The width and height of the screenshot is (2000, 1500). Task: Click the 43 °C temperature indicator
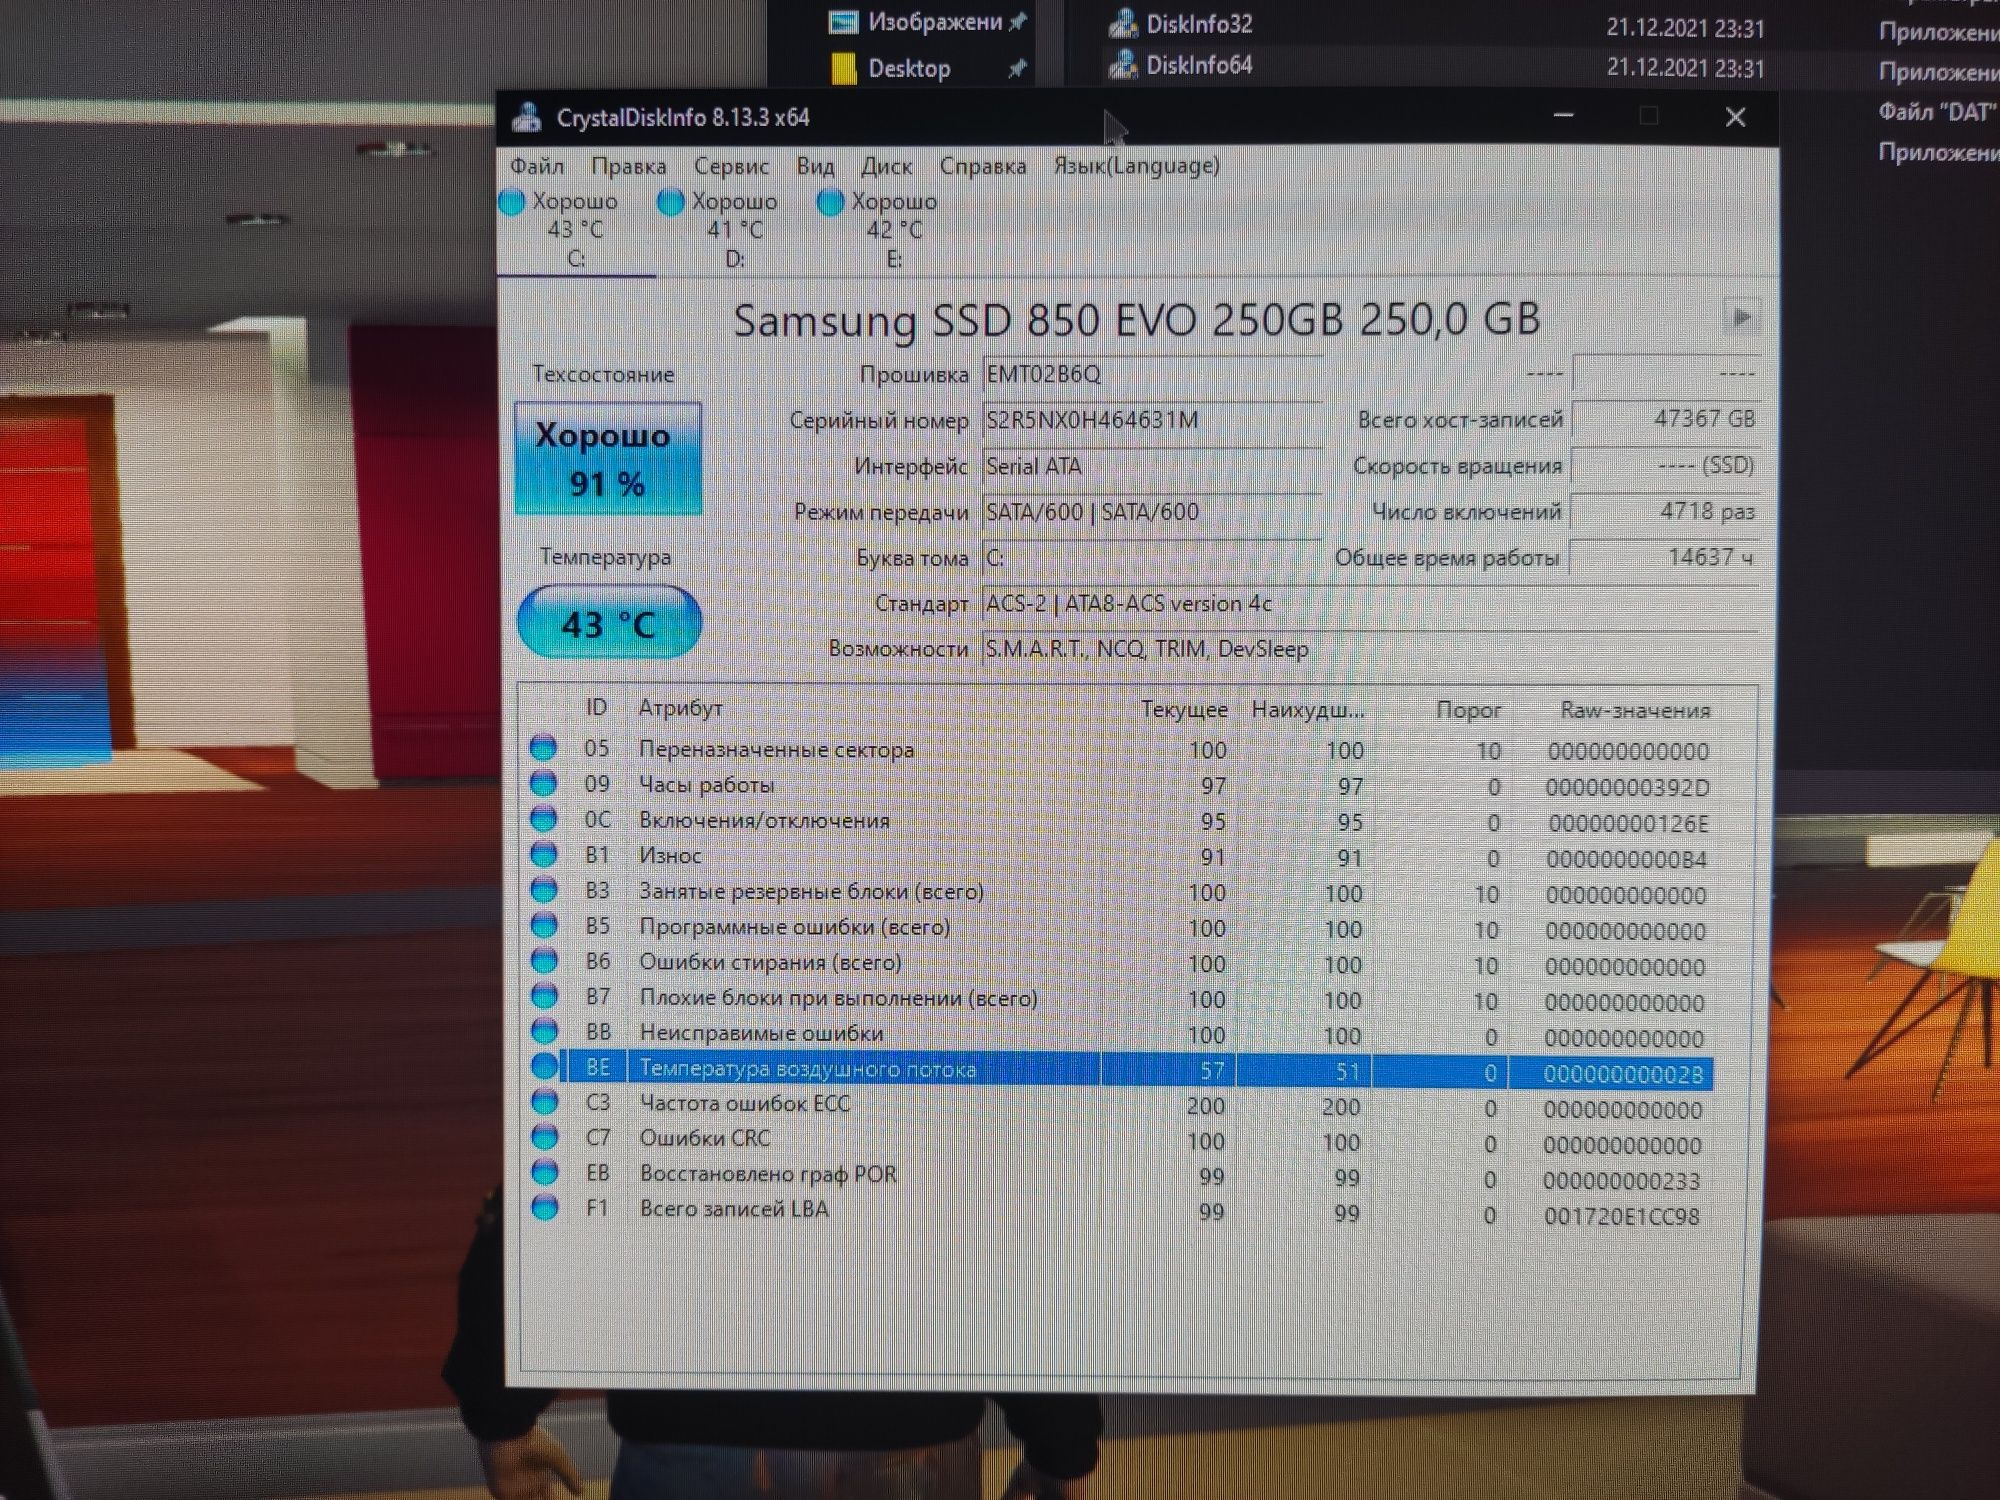click(x=609, y=624)
